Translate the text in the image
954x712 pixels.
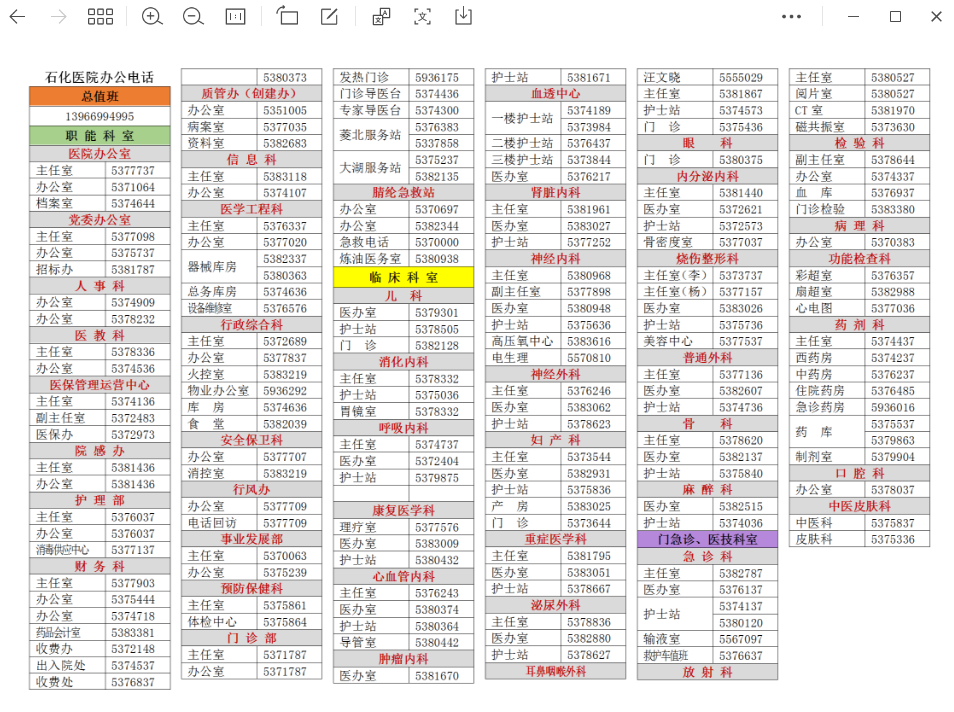381,17
